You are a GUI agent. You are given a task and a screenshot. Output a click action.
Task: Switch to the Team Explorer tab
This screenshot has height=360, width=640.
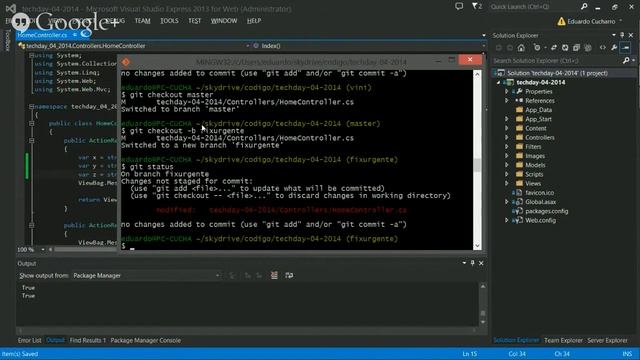point(563,340)
